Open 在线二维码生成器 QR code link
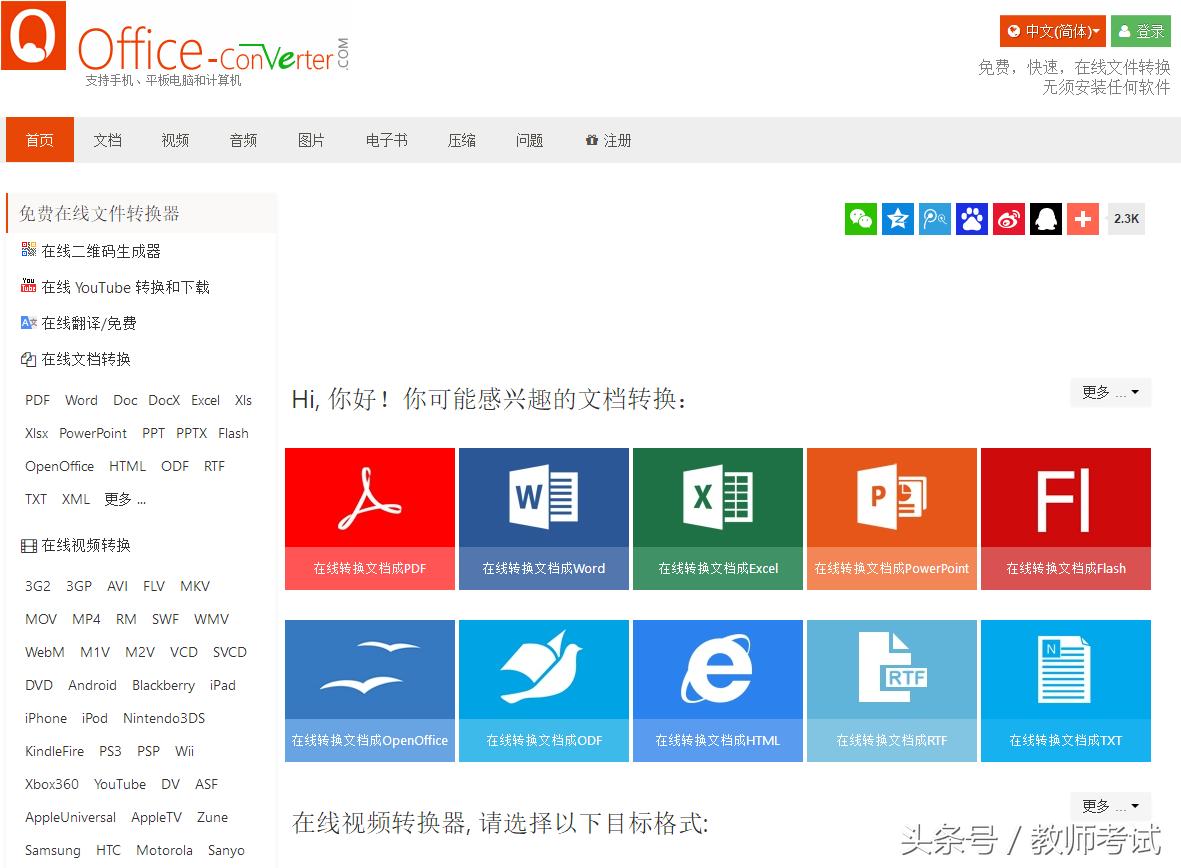 tap(91, 251)
